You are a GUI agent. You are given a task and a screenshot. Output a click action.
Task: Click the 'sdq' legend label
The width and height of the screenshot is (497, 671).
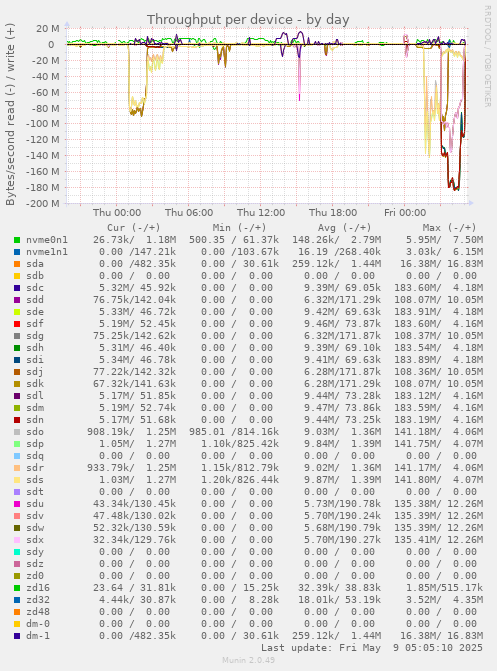click(x=35, y=456)
